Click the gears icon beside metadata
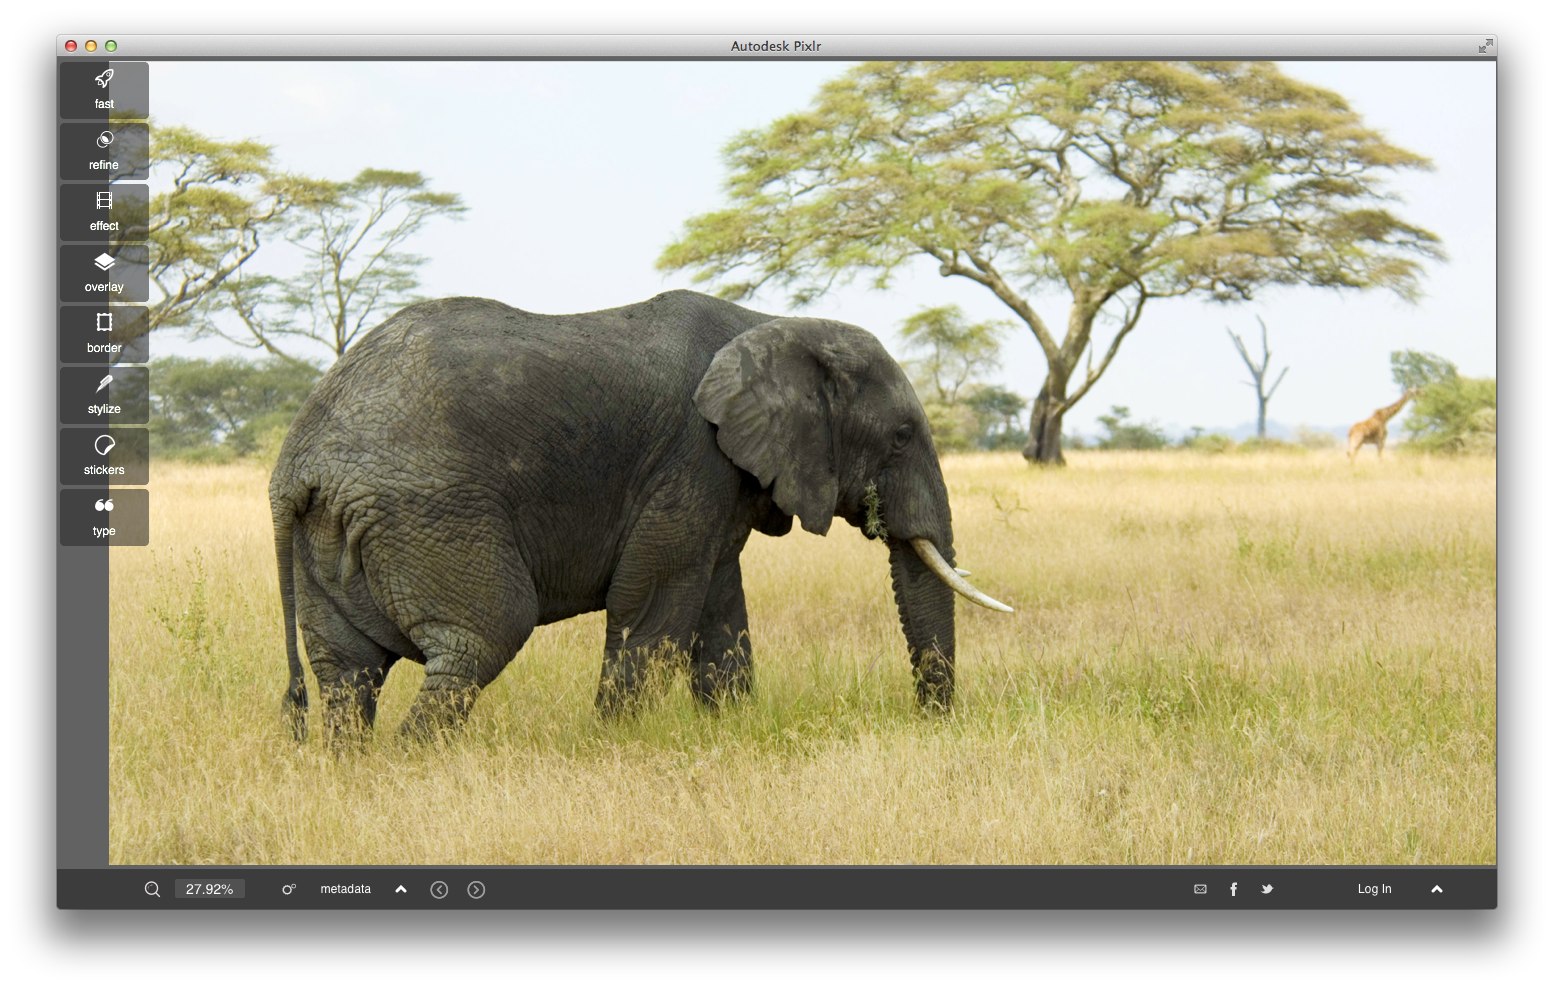 click(289, 889)
